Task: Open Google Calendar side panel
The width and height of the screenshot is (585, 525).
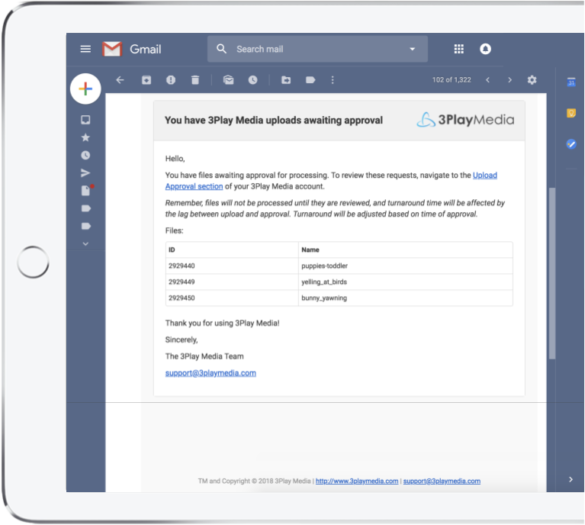Action: tap(571, 81)
